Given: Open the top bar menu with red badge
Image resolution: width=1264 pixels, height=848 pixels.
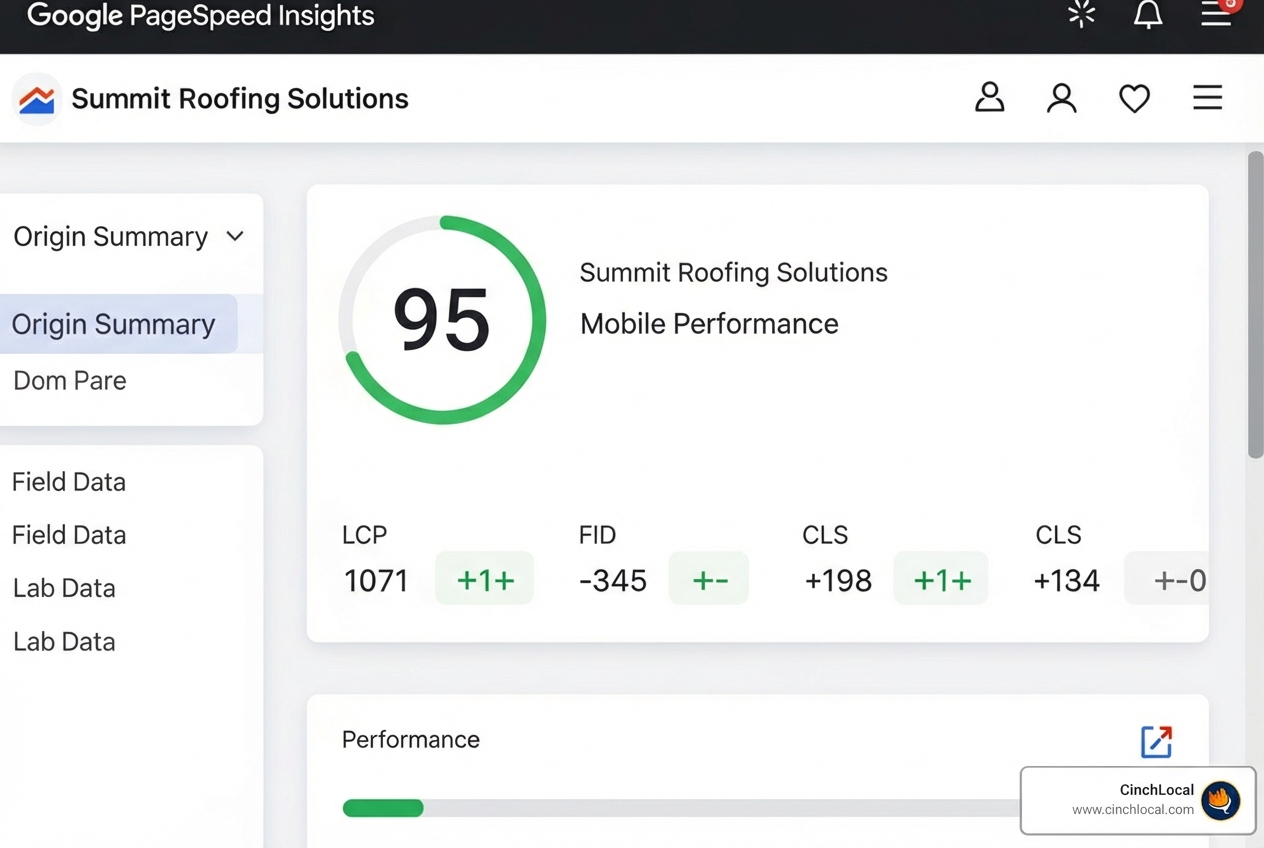Looking at the screenshot, I should point(1216,14).
